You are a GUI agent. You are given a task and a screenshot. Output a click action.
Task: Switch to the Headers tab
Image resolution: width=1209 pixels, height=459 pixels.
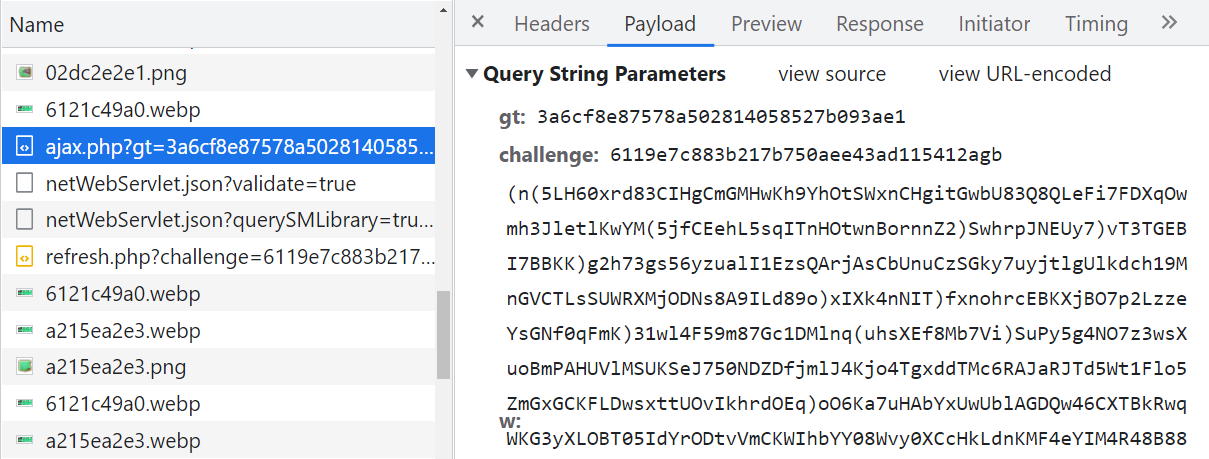pos(552,24)
